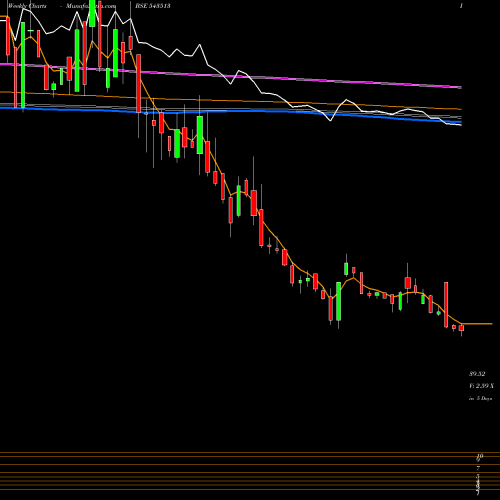This screenshot has height=500, width=500.
Task: Click the 'Weekly Charts' title text
Action: (27, 6)
